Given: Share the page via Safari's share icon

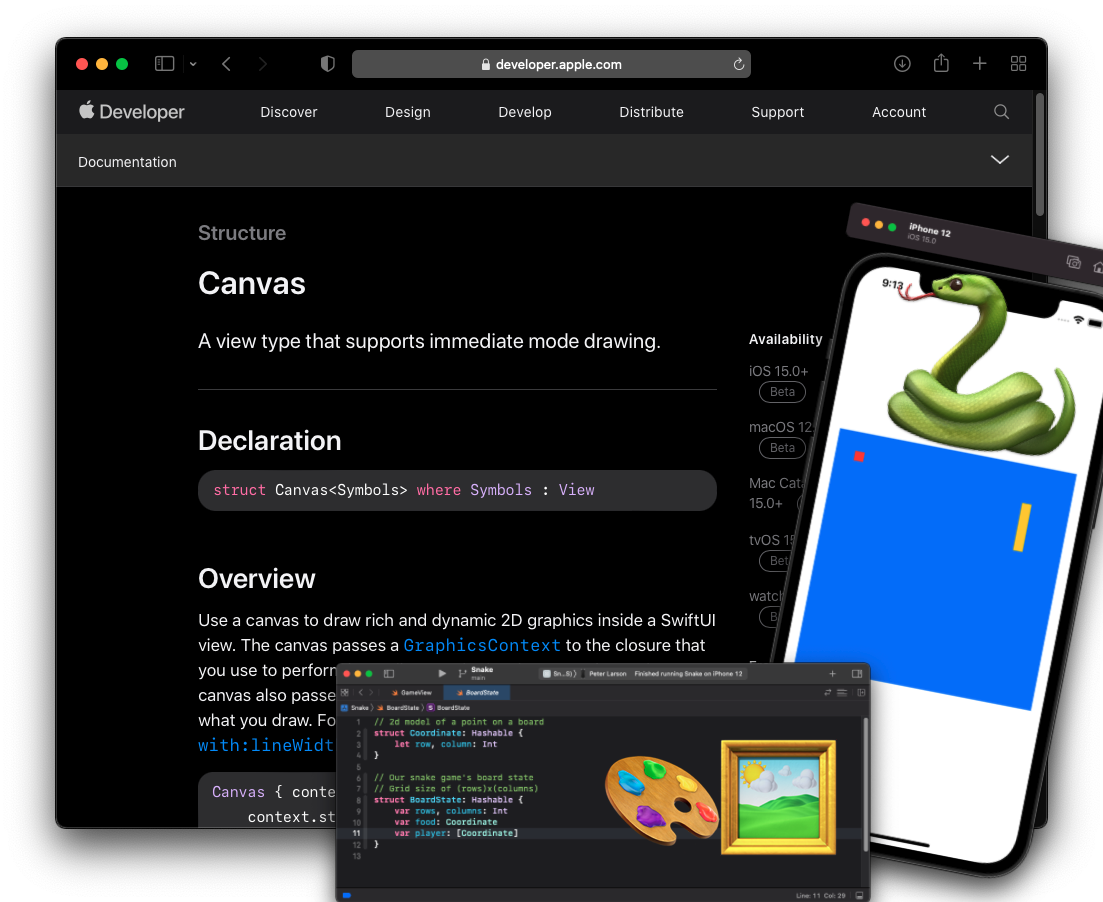Looking at the screenshot, I should [940, 63].
